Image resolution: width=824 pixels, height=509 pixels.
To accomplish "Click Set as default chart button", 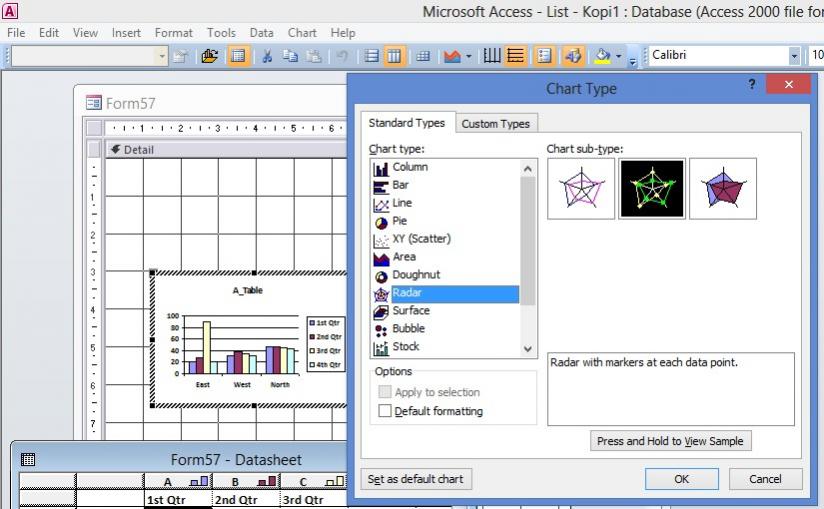I will (x=416, y=479).
